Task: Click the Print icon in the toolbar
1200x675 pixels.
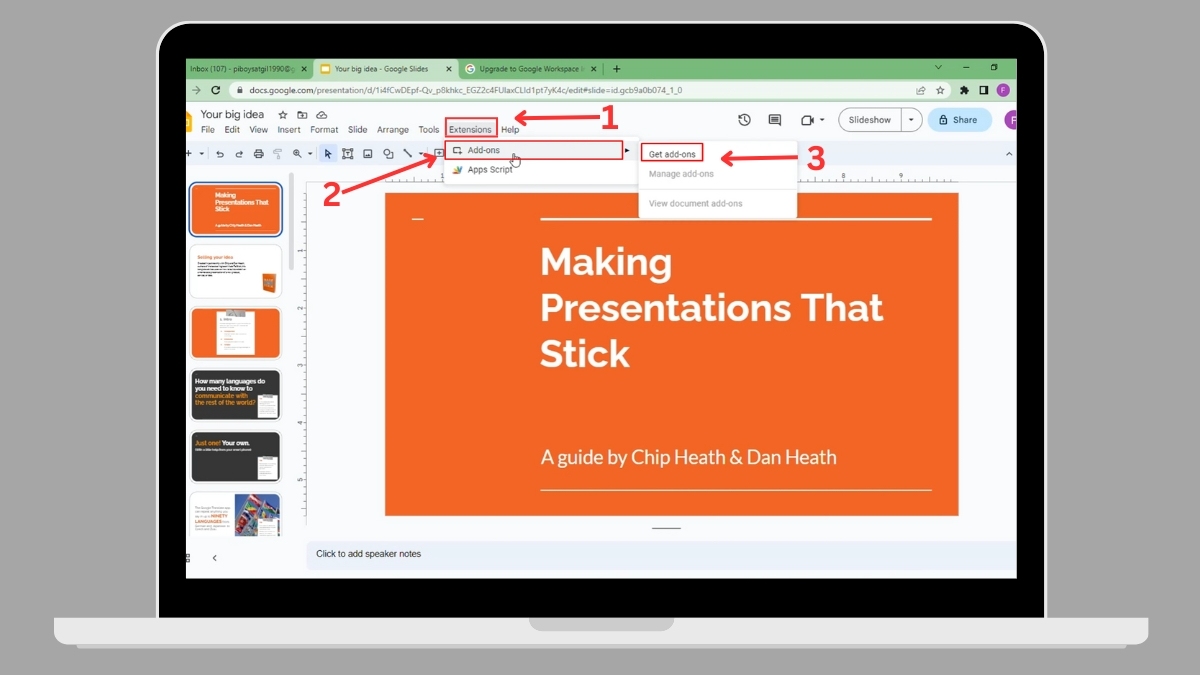Action: point(258,154)
